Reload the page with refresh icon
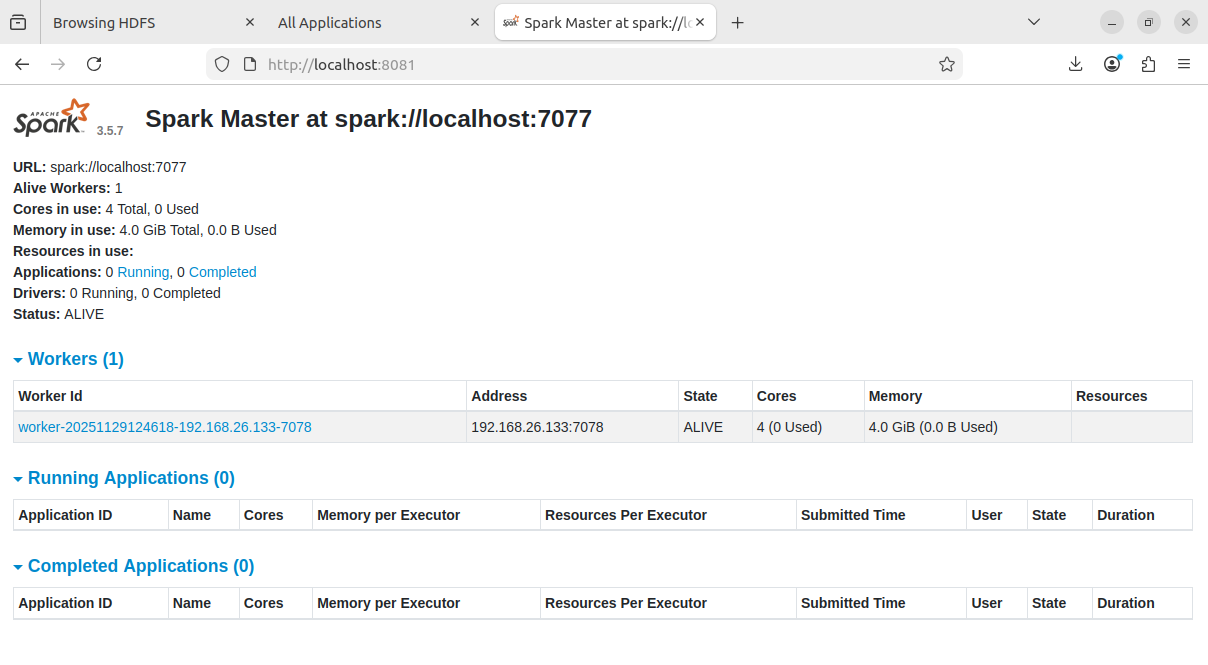Screen dimensions: 1208x665 94,64
